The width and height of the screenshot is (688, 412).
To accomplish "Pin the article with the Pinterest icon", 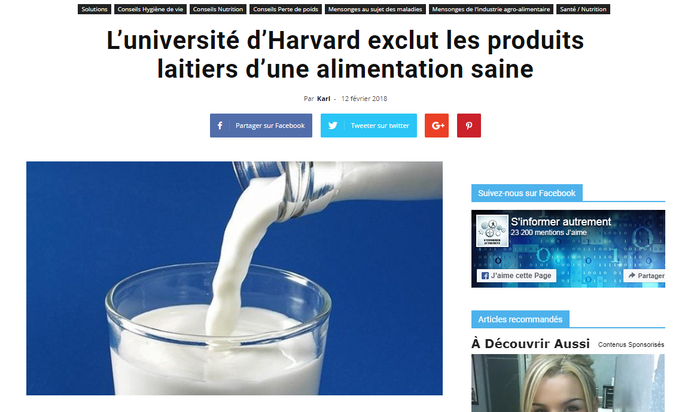I will coord(469,125).
